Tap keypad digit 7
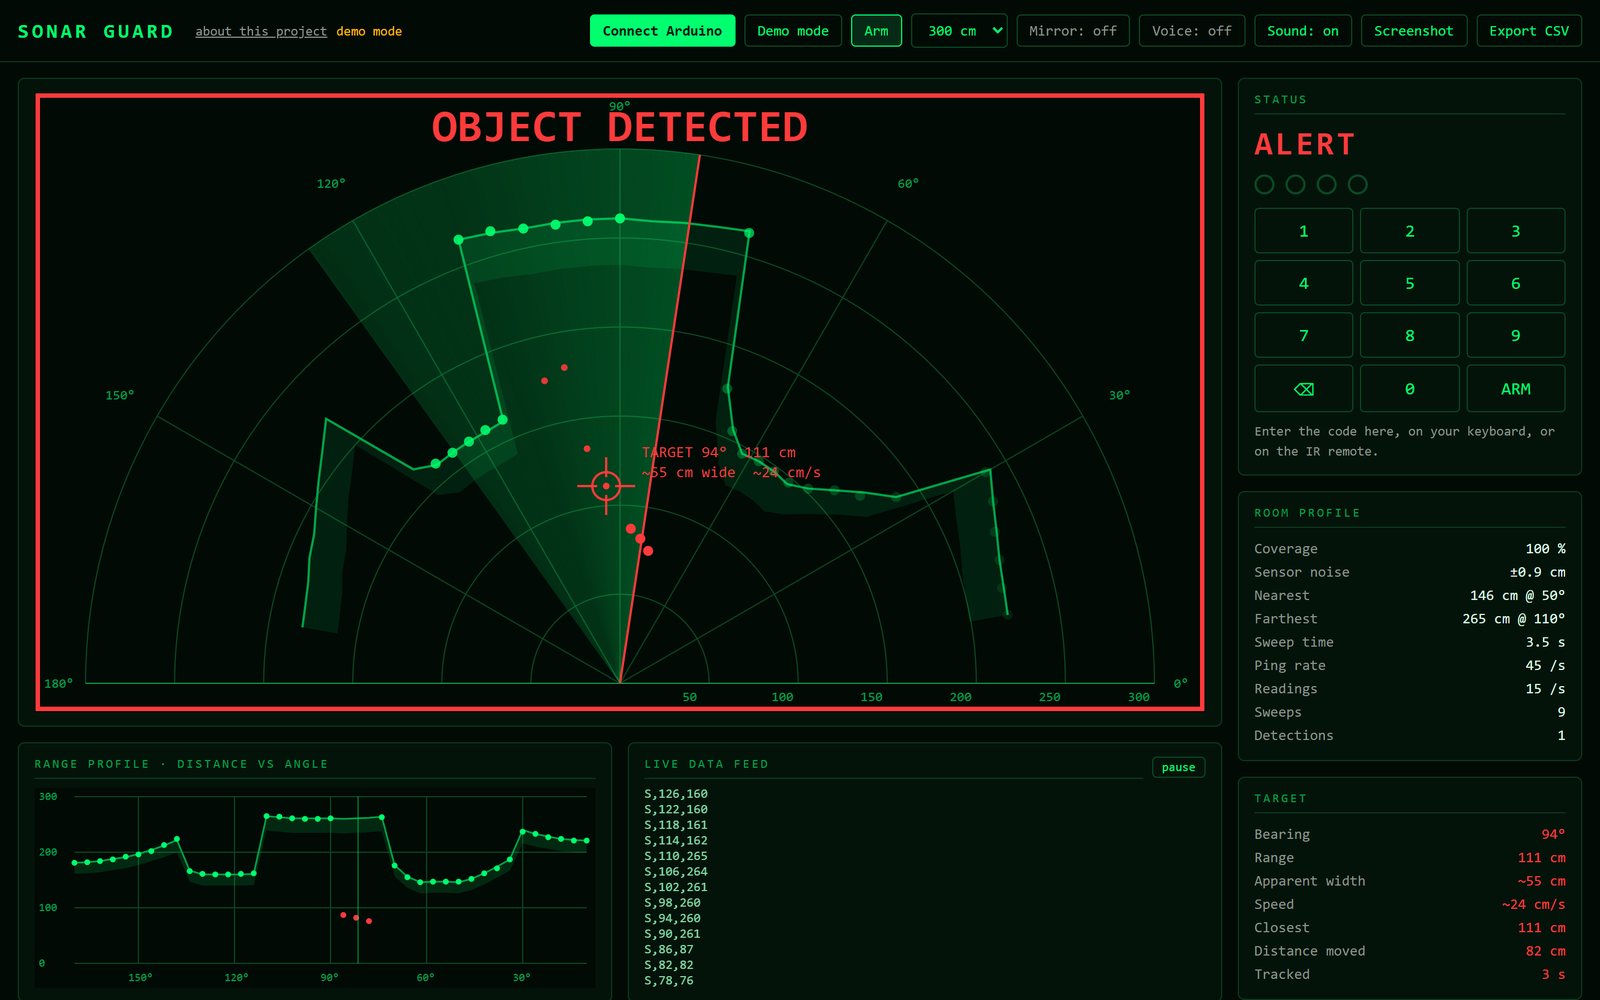The height and width of the screenshot is (1000, 1600). point(1303,336)
